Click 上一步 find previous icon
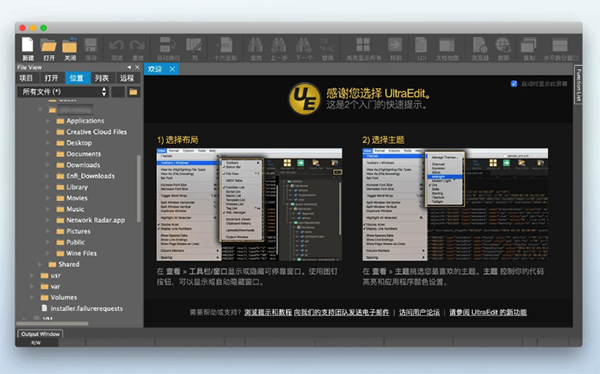 pos(279,49)
